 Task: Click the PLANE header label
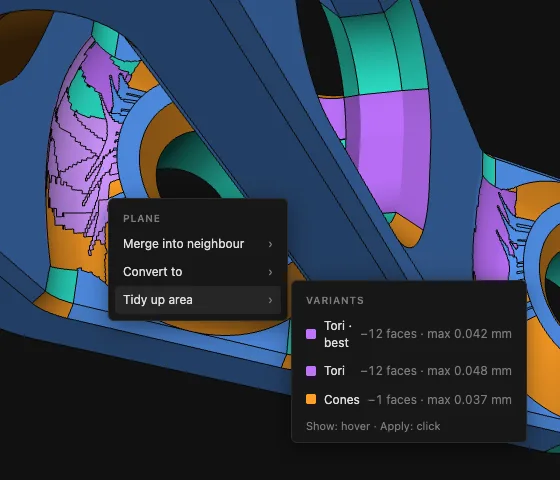click(141, 219)
